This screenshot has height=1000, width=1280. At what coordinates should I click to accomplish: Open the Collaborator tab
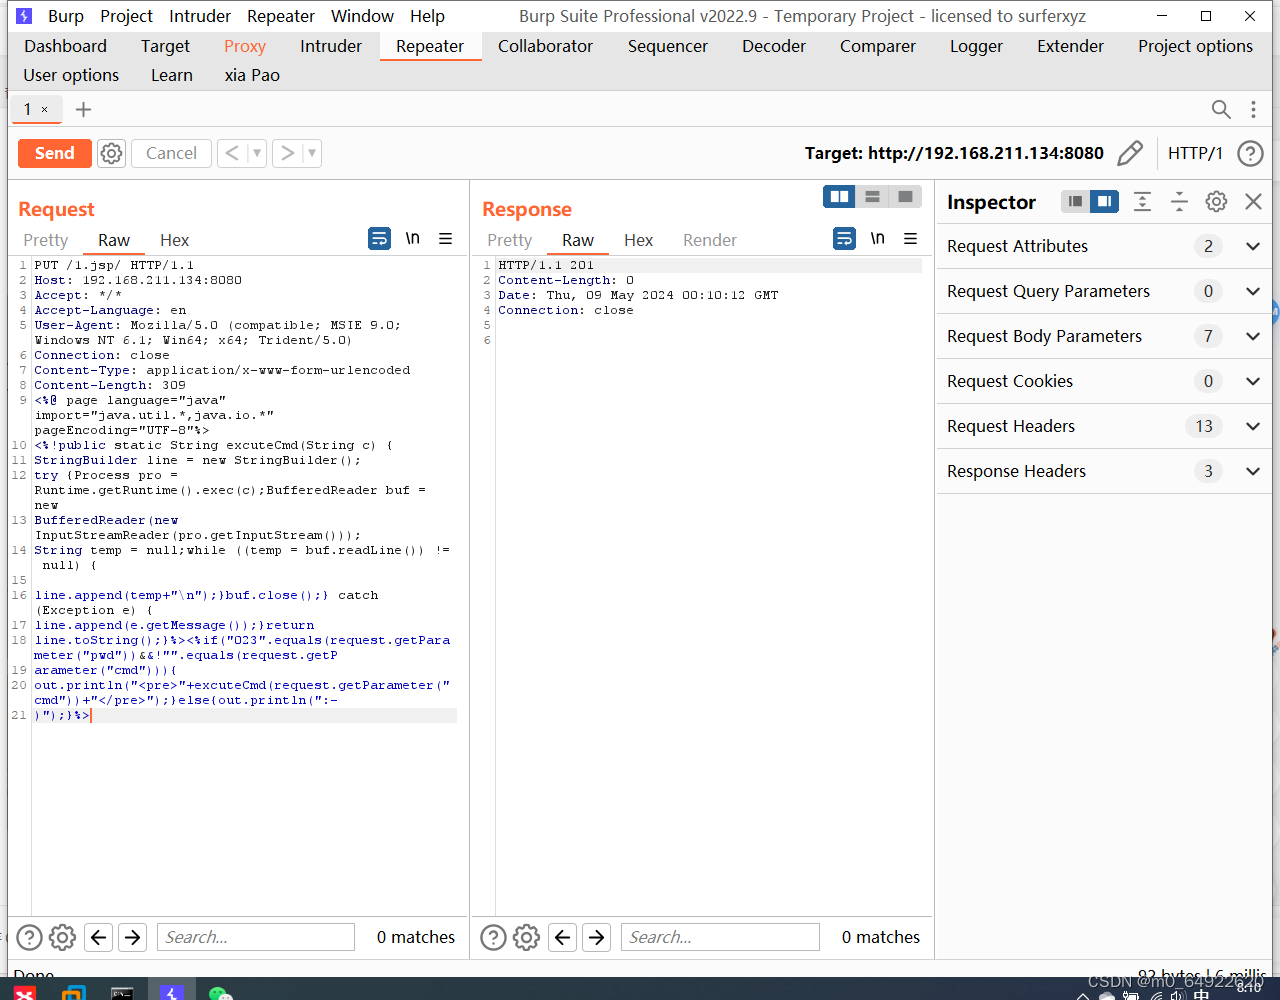(546, 46)
